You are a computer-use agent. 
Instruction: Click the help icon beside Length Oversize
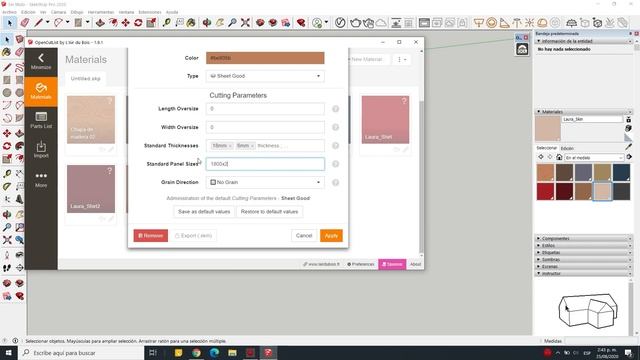pos(336,109)
